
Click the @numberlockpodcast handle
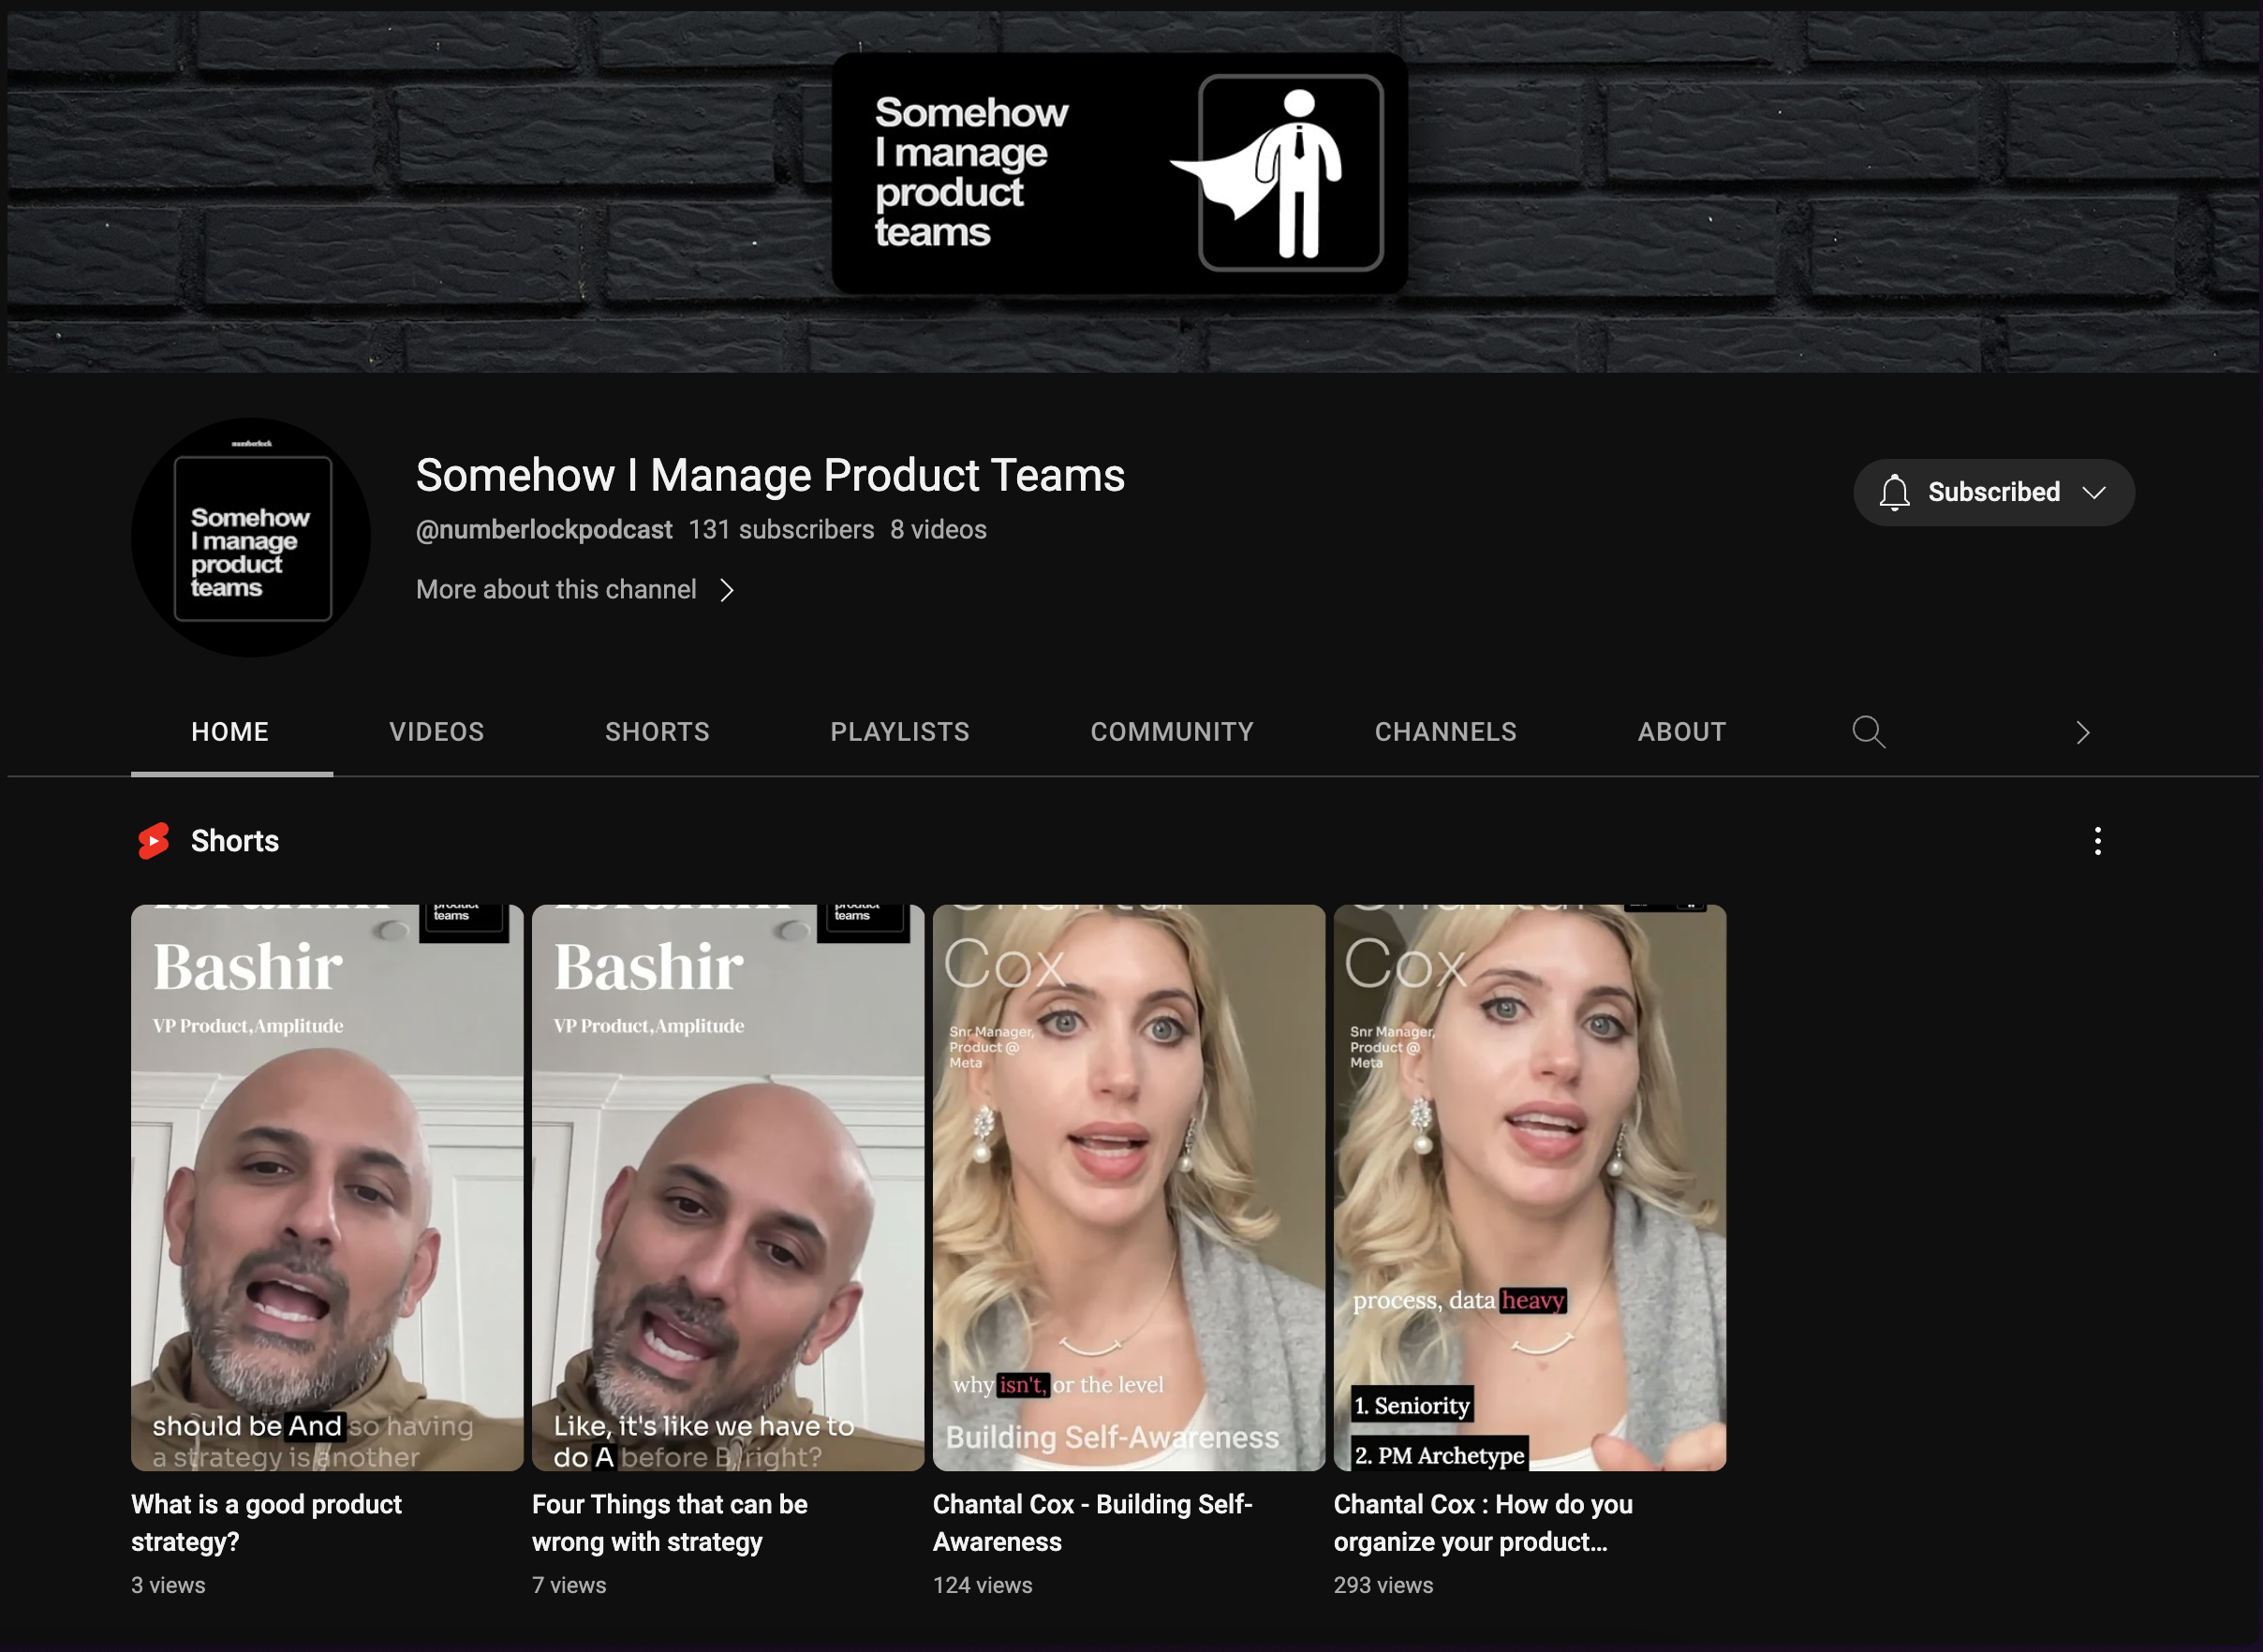(544, 530)
